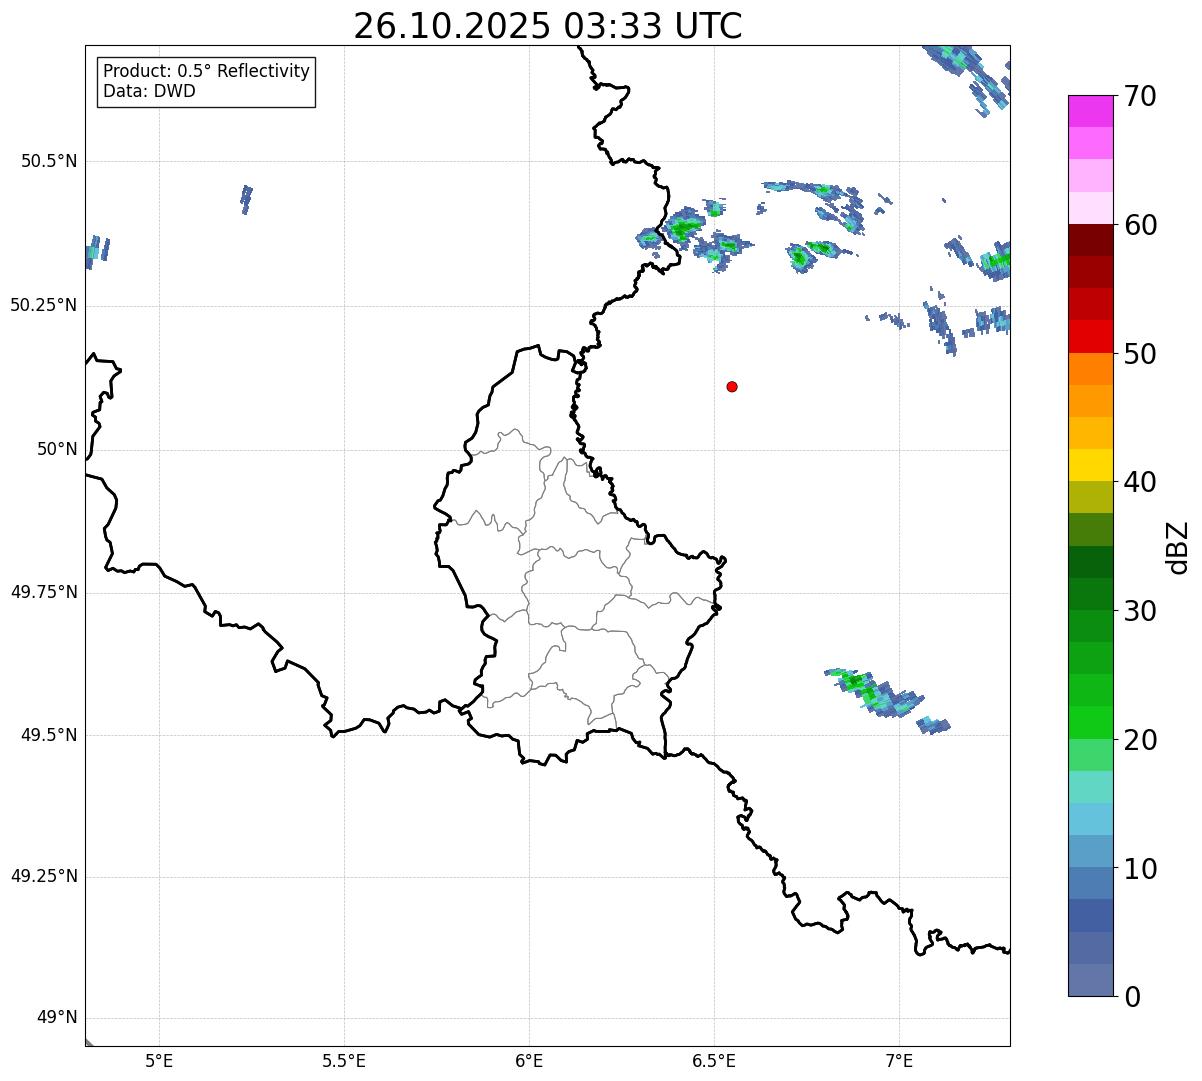Click the 49.25°N latitude label
The width and height of the screenshot is (1202, 1081).
pyautogui.click(x=44, y=877)
